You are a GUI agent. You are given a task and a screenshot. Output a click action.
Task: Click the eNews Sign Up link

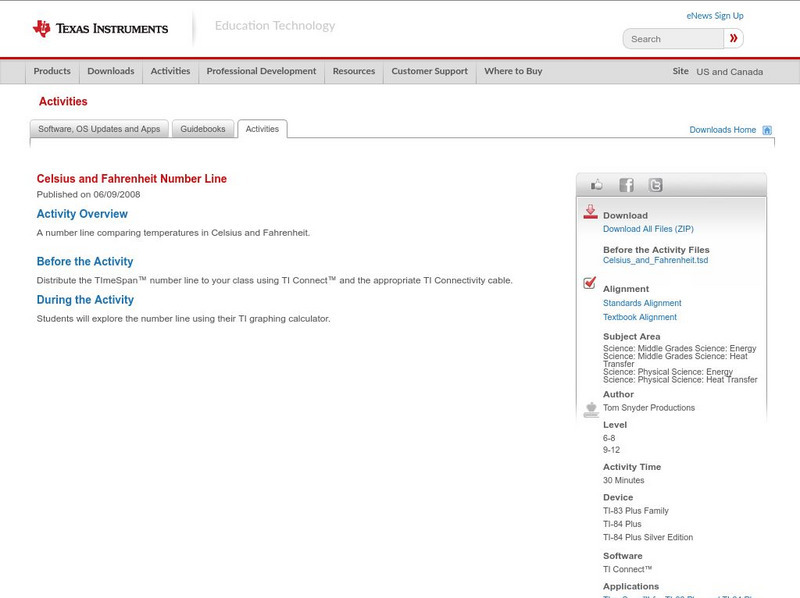pos(714,16)
